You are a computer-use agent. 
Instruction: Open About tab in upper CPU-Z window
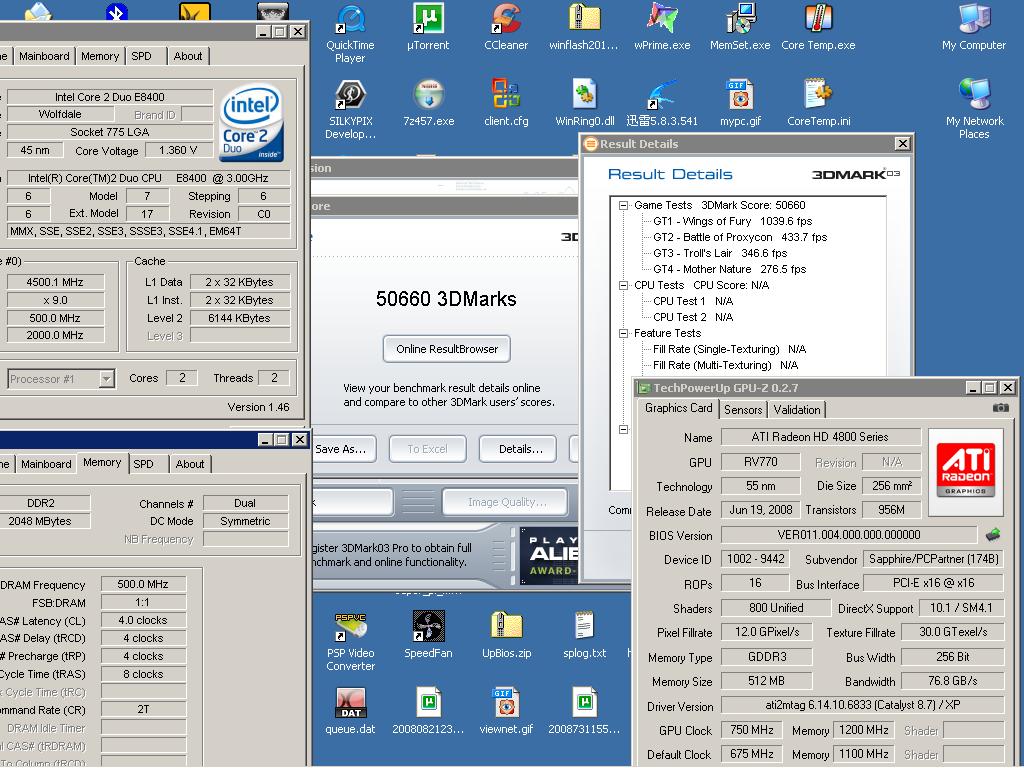187,56
